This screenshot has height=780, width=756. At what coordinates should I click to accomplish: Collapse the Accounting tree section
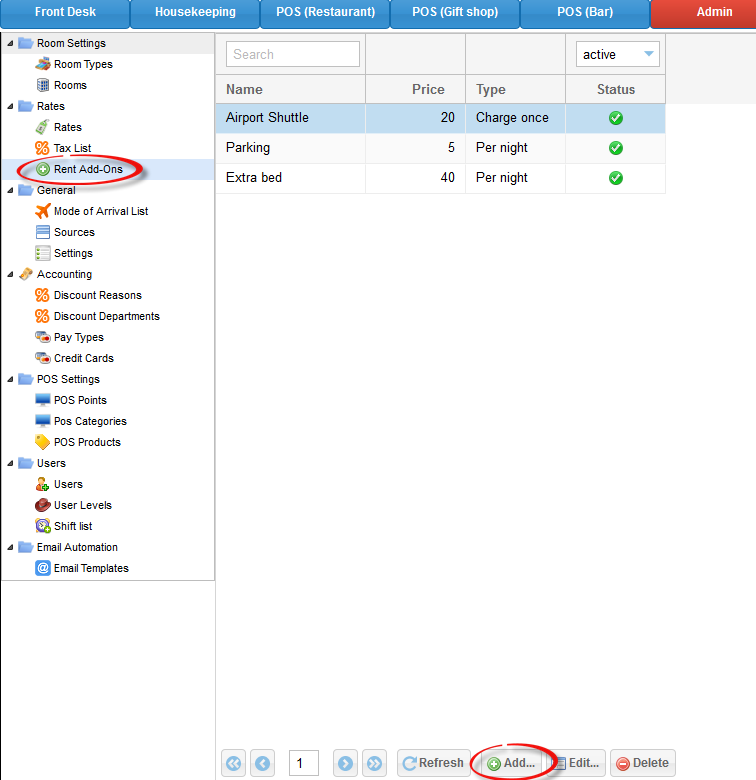[x=11, y=274]
